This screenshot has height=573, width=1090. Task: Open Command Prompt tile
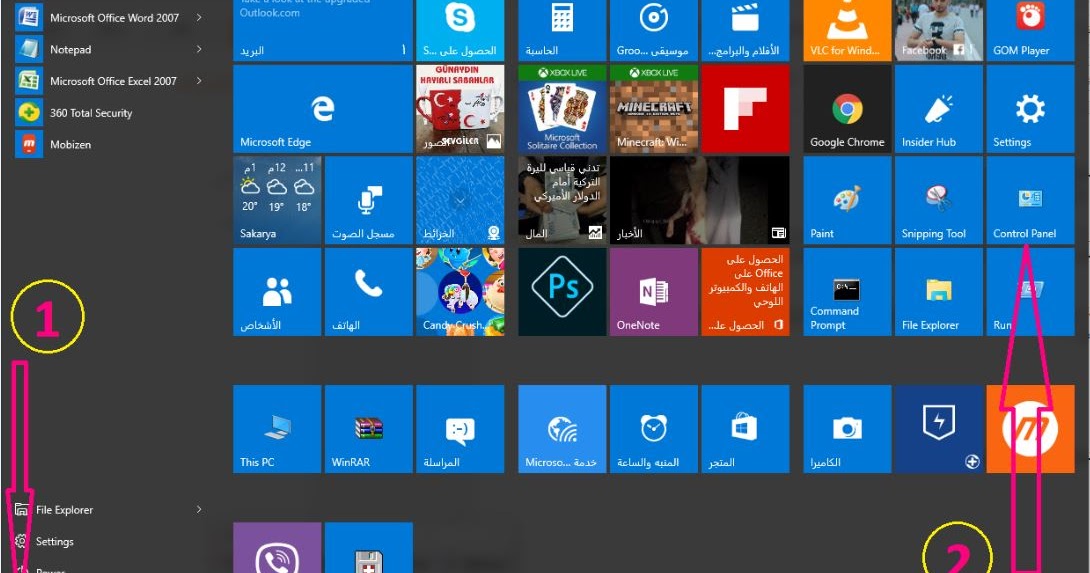(x=847, y=292)
